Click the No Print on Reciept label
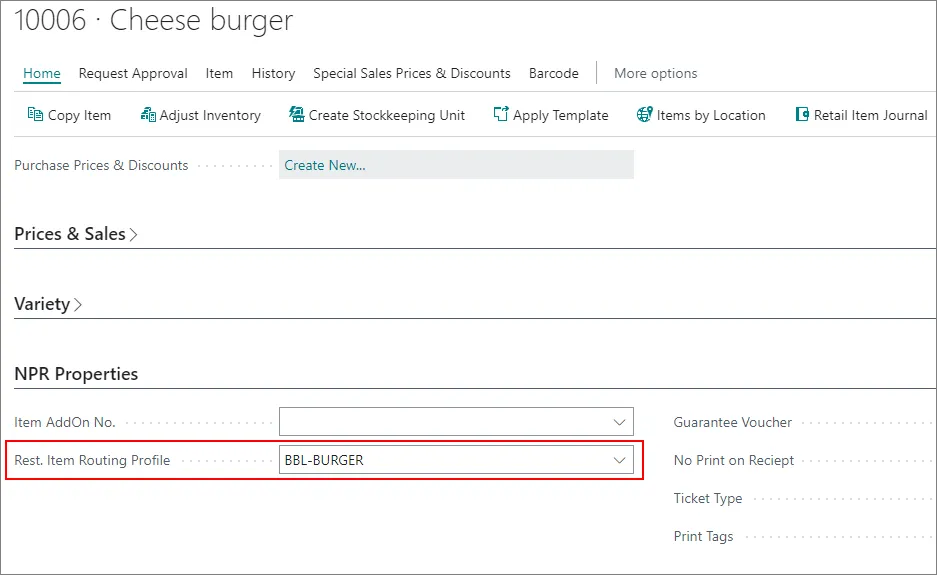This screenshot has width=937, height=575. click(x=734, y=461)
